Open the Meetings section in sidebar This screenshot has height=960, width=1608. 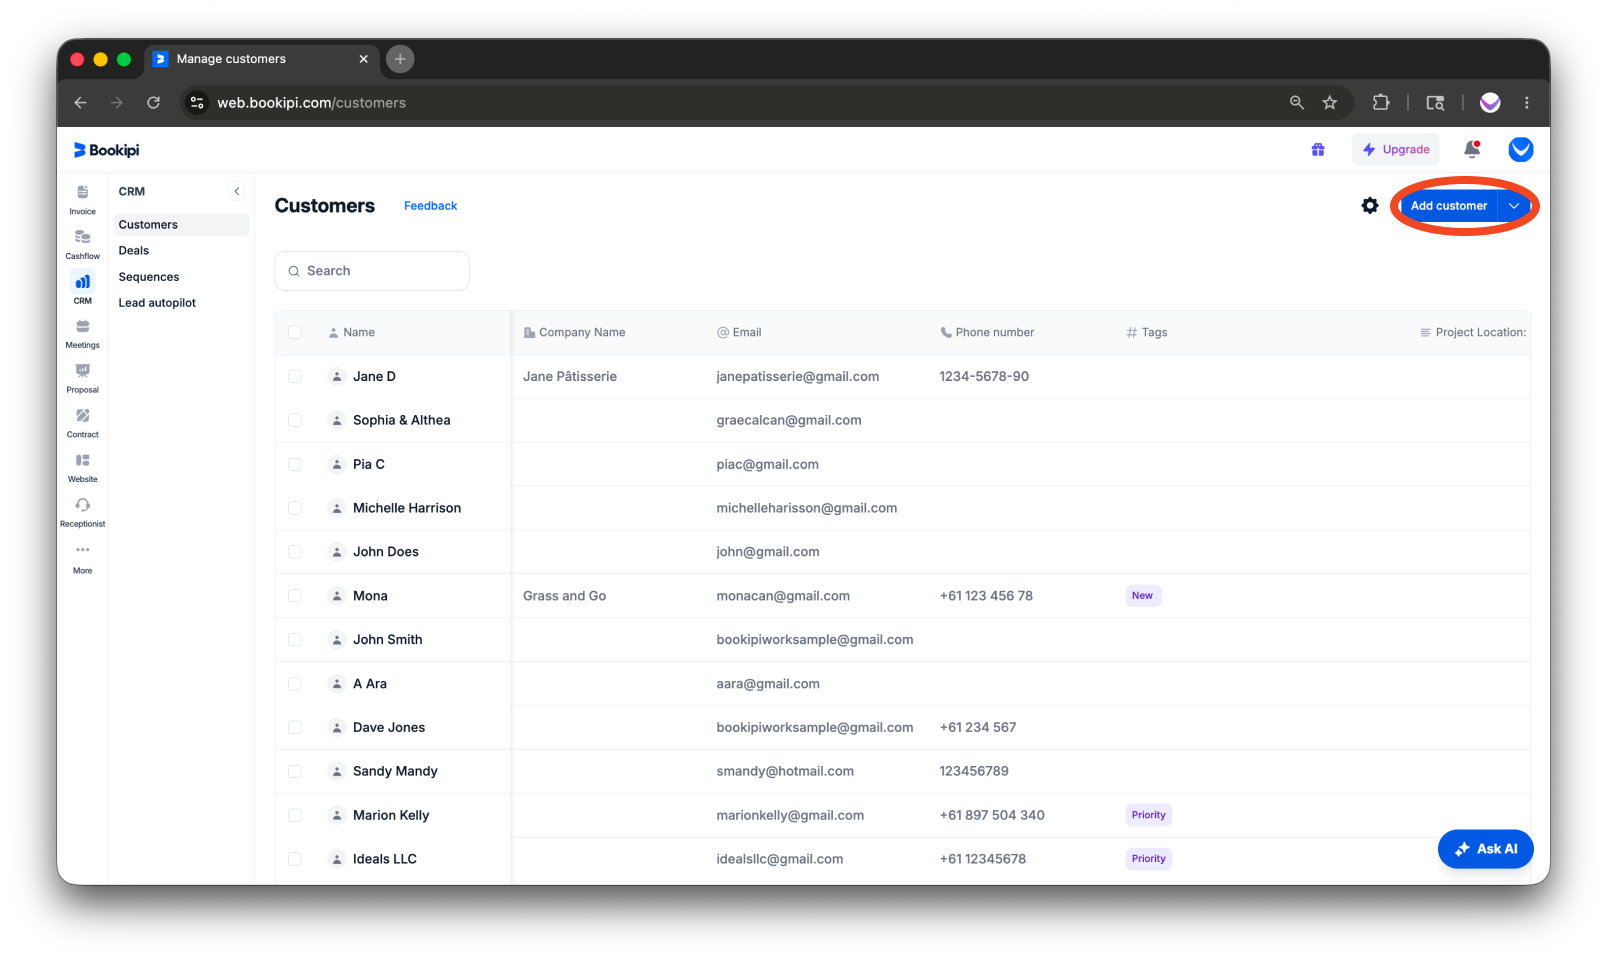pos(82,333)
